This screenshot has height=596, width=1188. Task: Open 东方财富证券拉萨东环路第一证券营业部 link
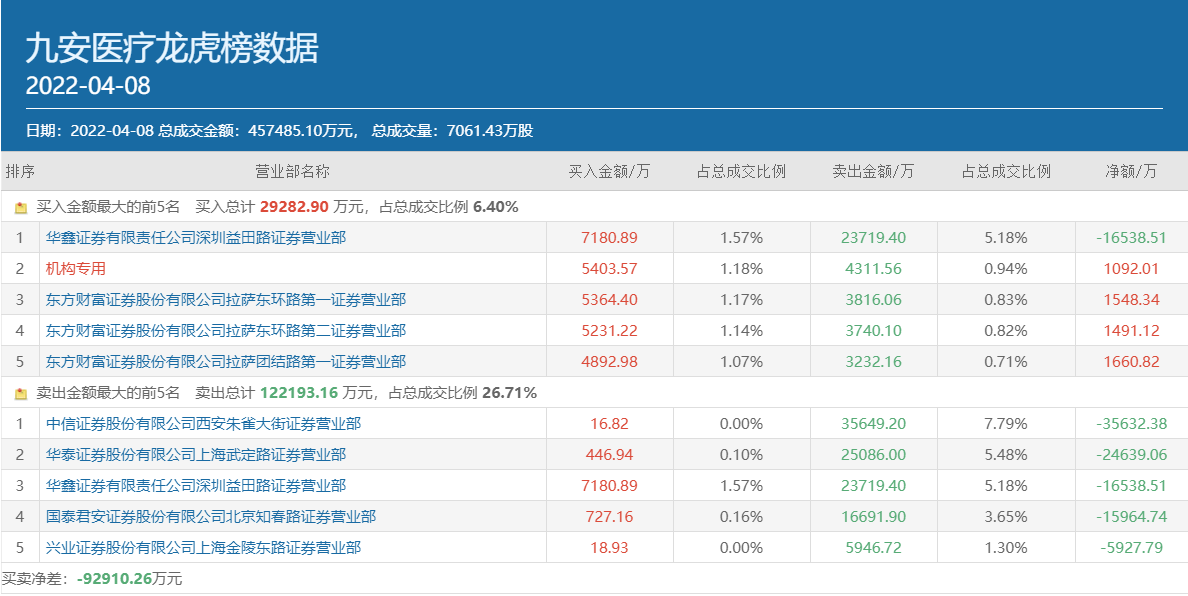(x=226, y=300)
